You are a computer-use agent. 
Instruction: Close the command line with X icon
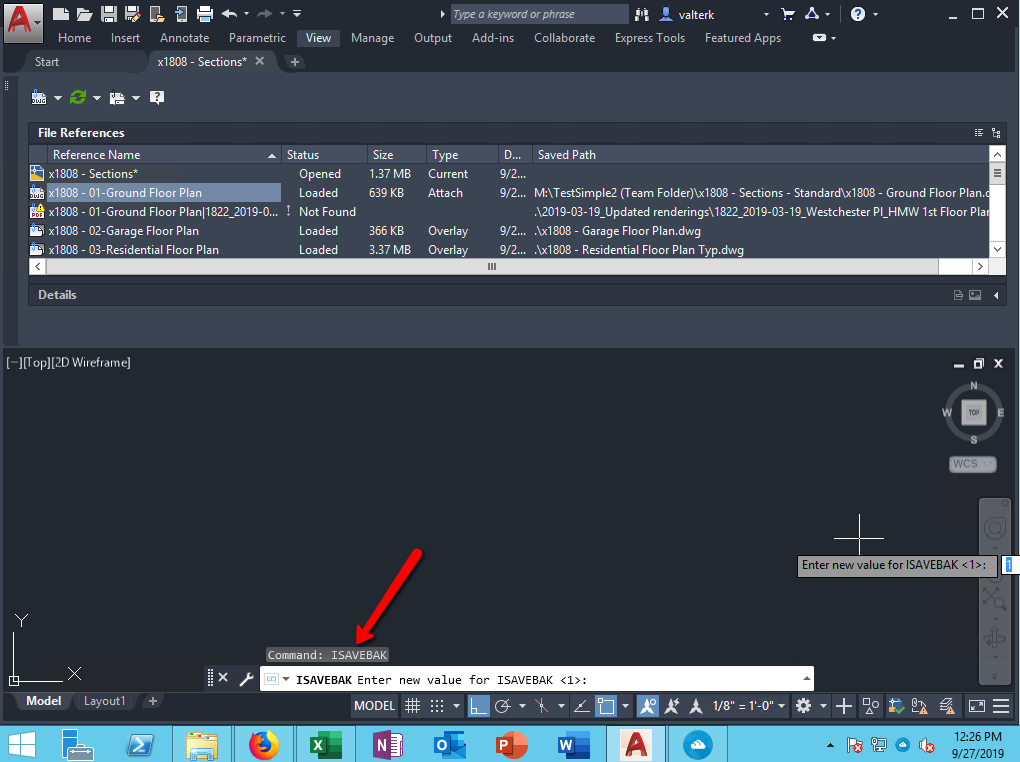pos(223,677)
